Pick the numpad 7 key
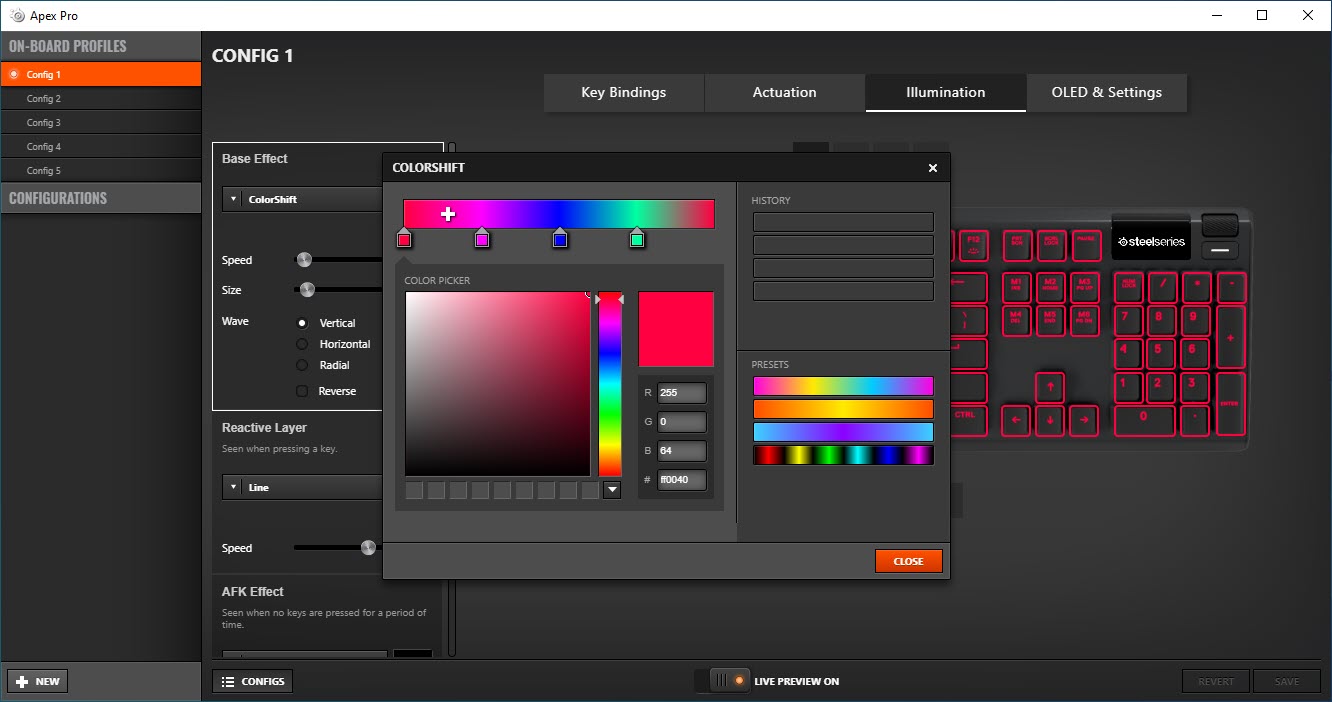1332x702 pixels. click(x=1127, y=320)
